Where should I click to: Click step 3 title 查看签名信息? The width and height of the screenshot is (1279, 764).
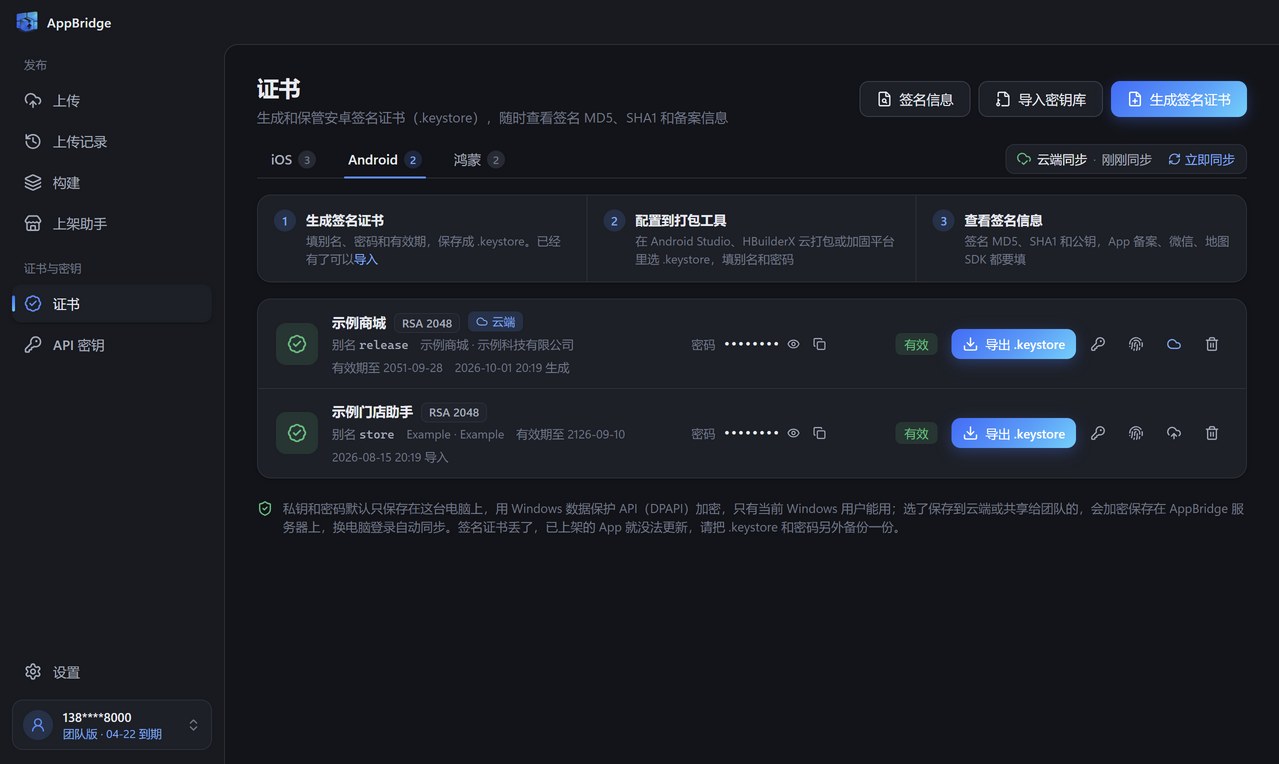tap(1003, 220)
